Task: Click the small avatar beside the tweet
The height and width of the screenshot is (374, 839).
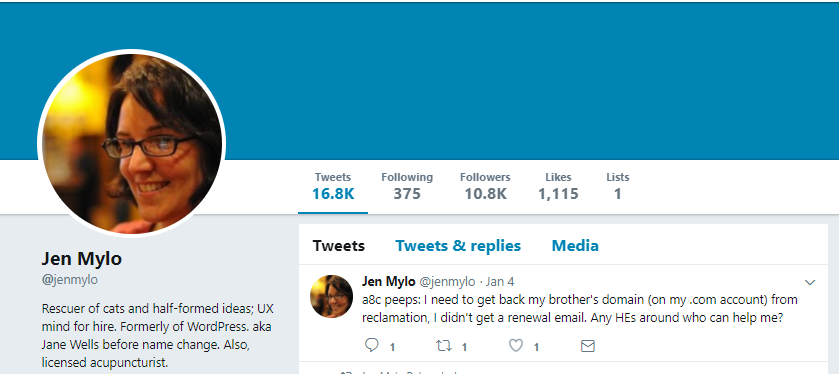Action: pos(332,296)
